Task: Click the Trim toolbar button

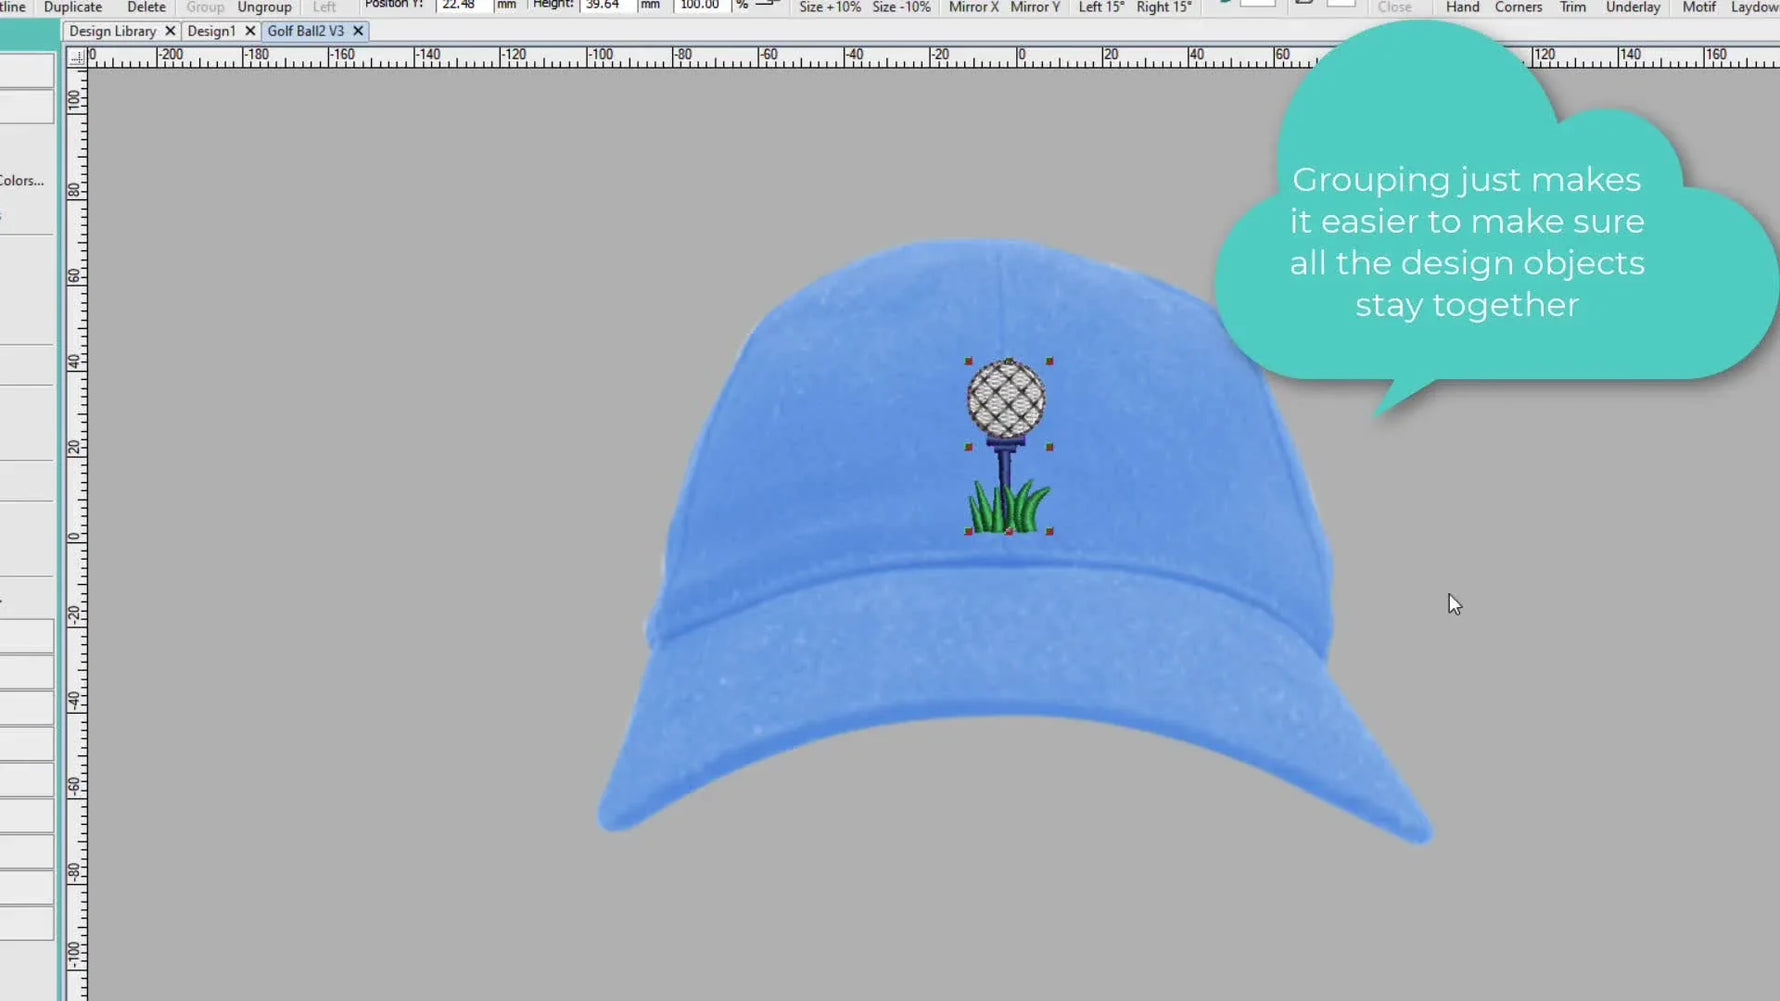Action: coord(1573,7)
